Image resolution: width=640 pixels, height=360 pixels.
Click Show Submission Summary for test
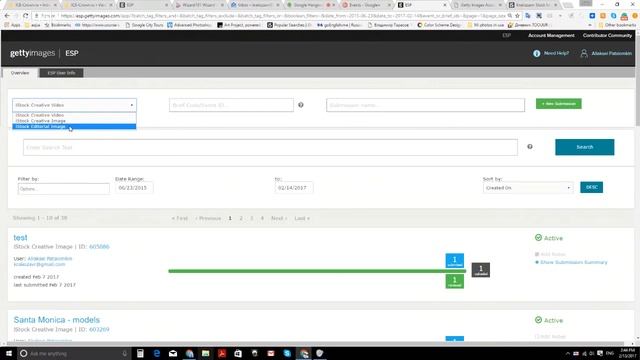tap(573, 262)
